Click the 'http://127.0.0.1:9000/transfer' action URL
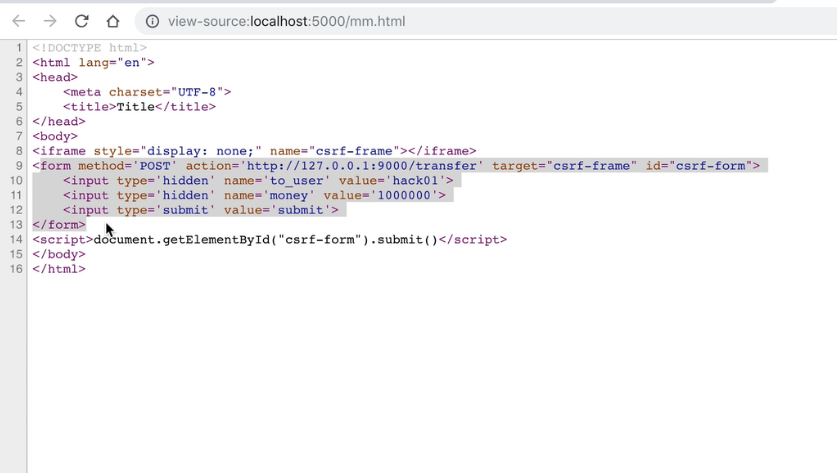 [x=361, y=166]
